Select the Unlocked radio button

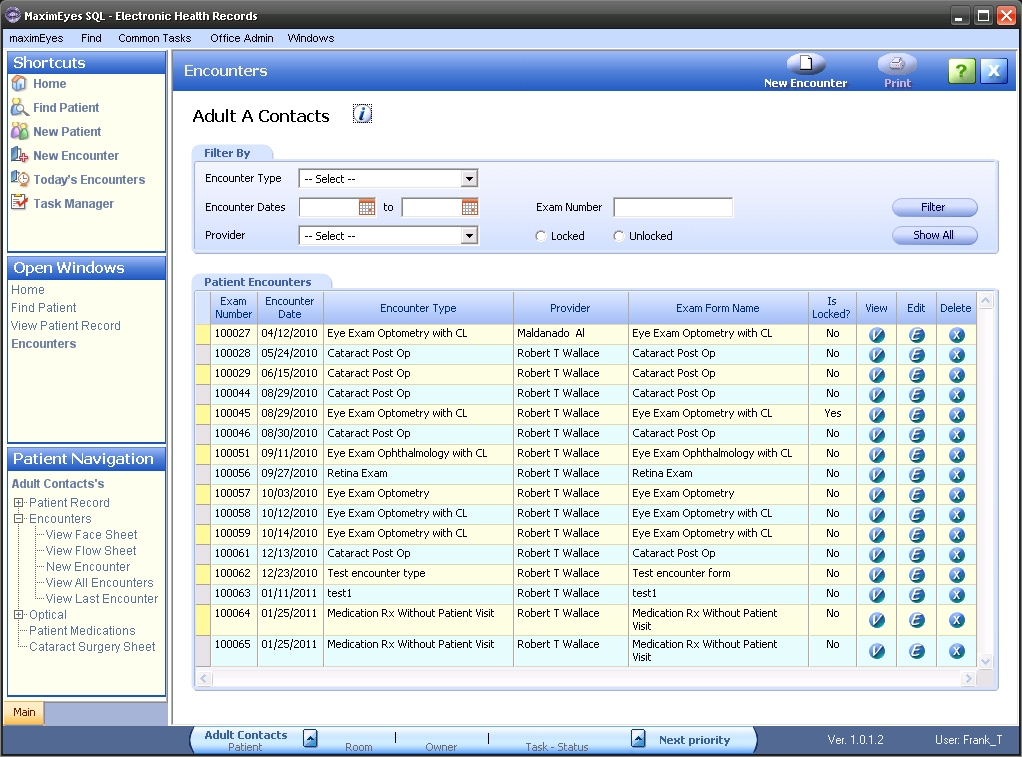(x=619, y=236)
